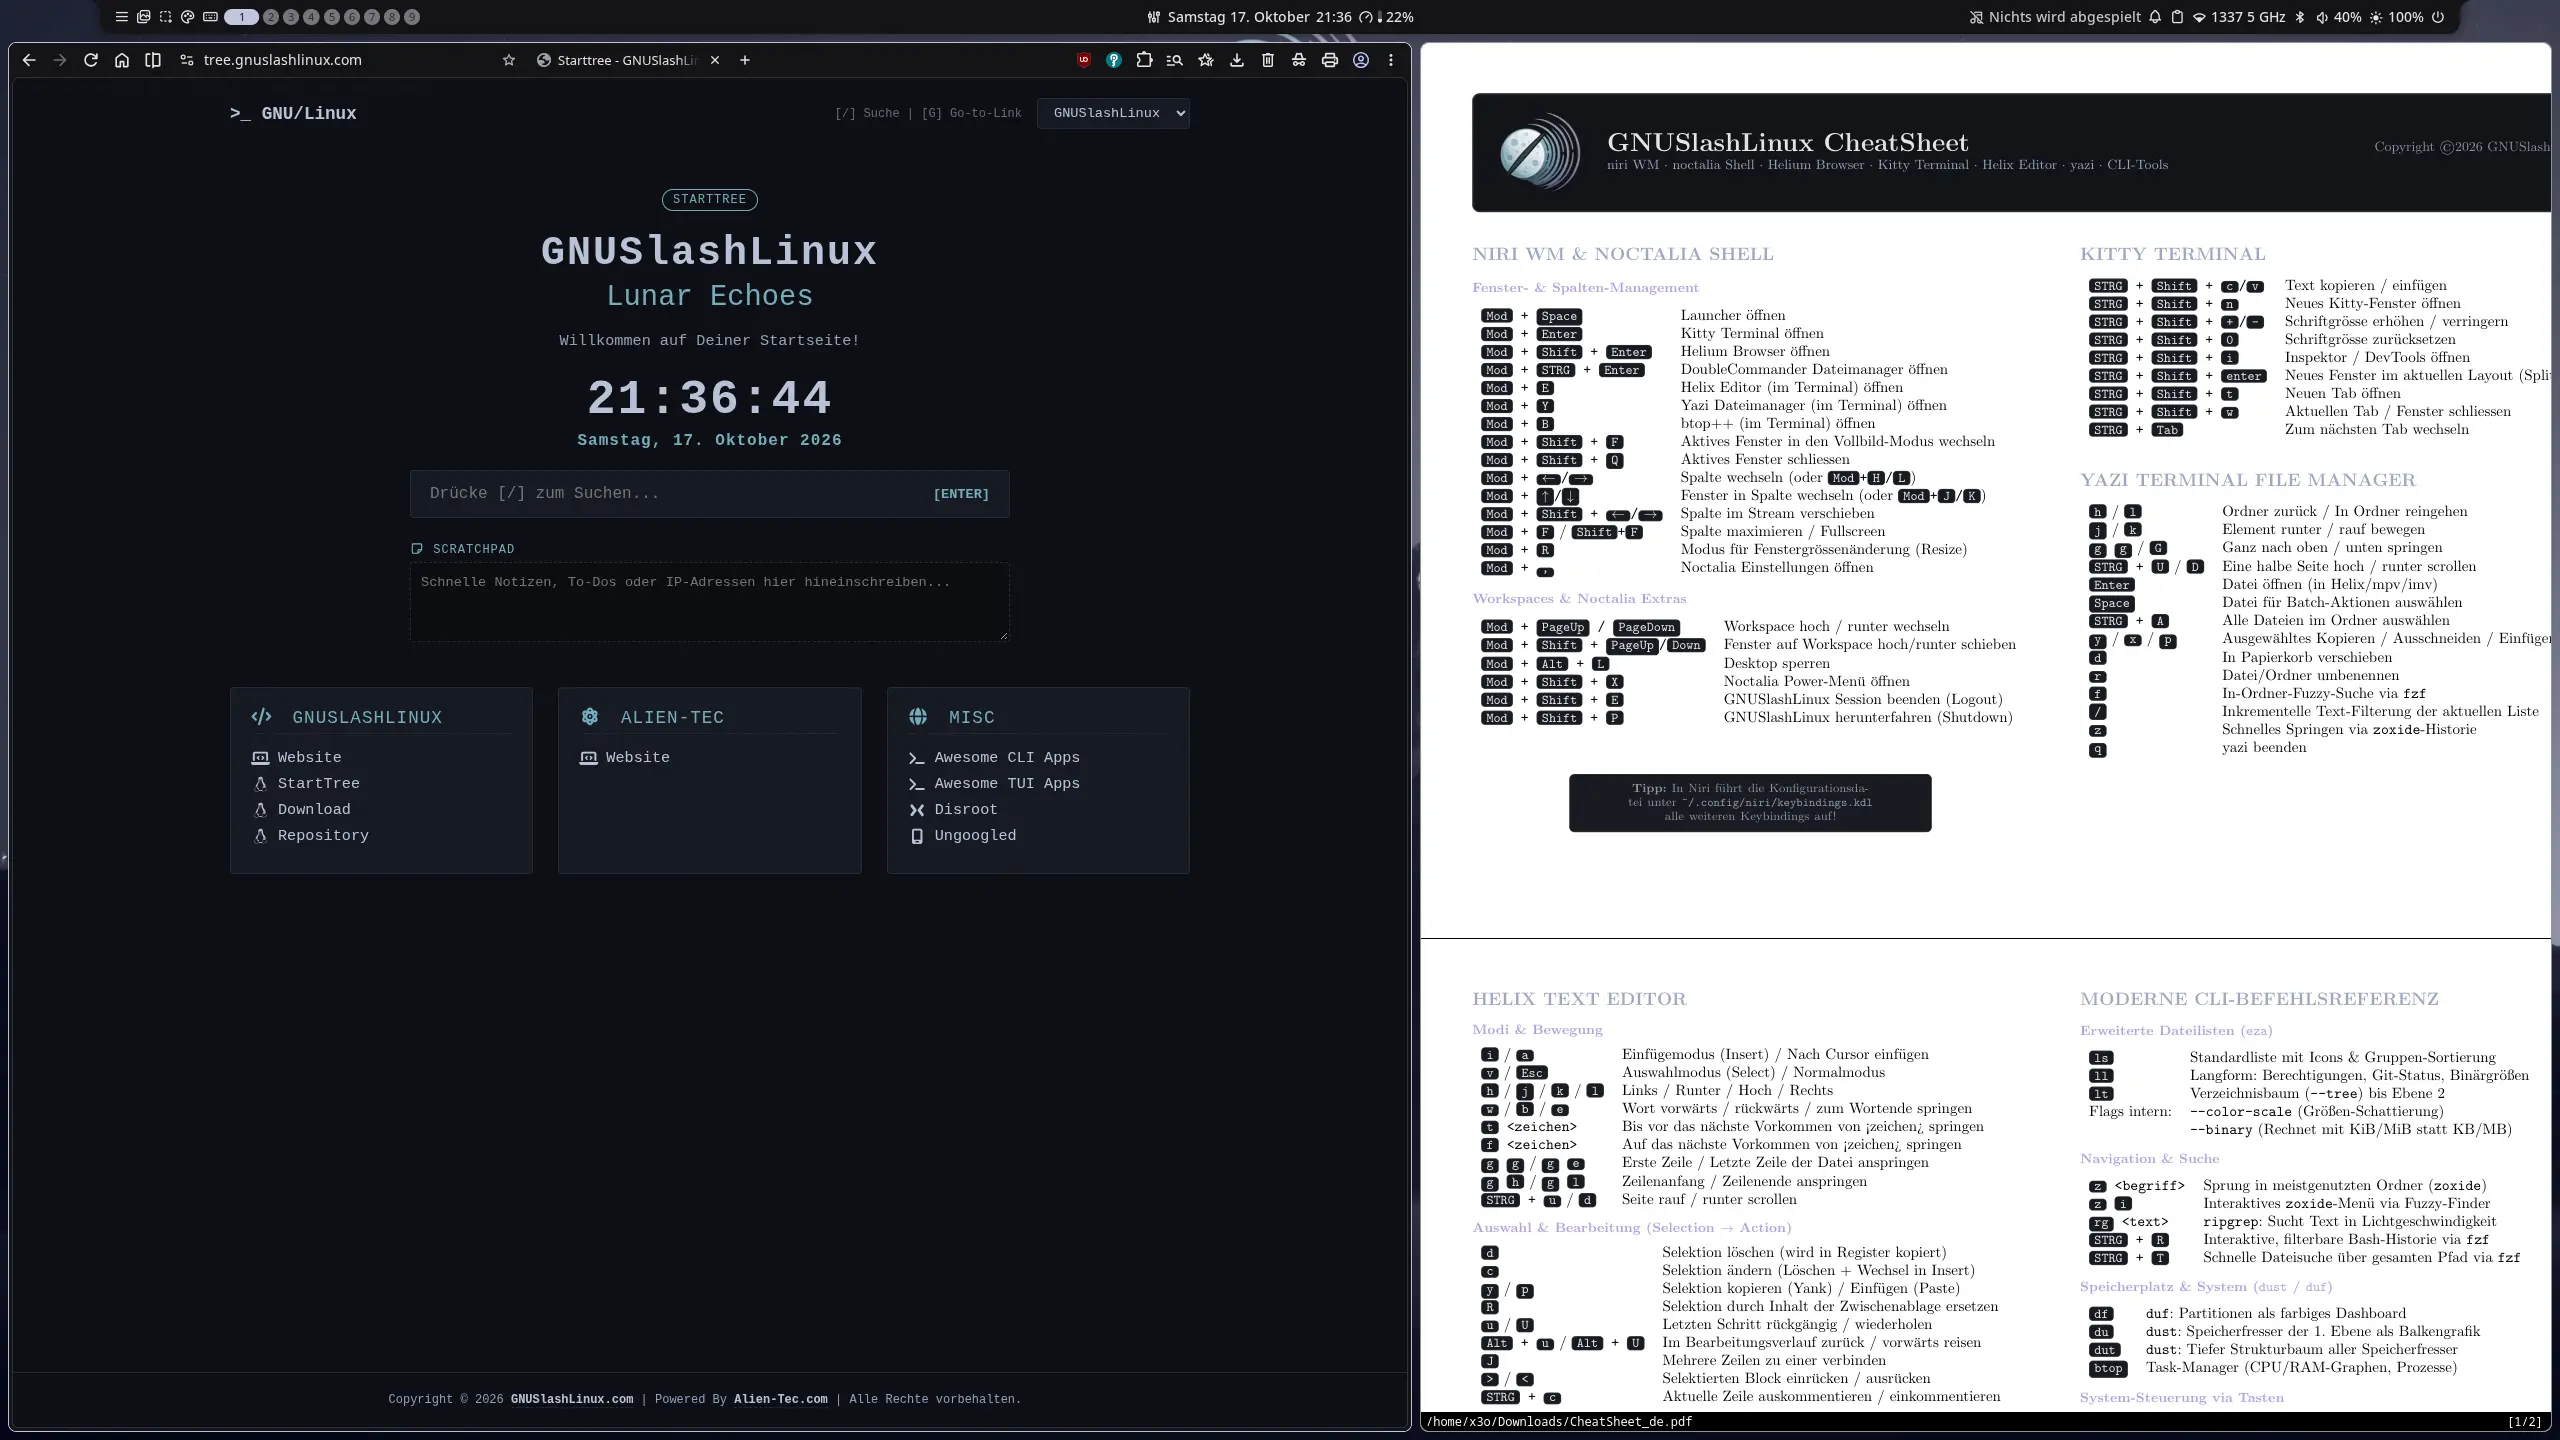Click the power icon in top bar
The width and height of the screenshot is (2560, 1440).
coord(2437,17)
